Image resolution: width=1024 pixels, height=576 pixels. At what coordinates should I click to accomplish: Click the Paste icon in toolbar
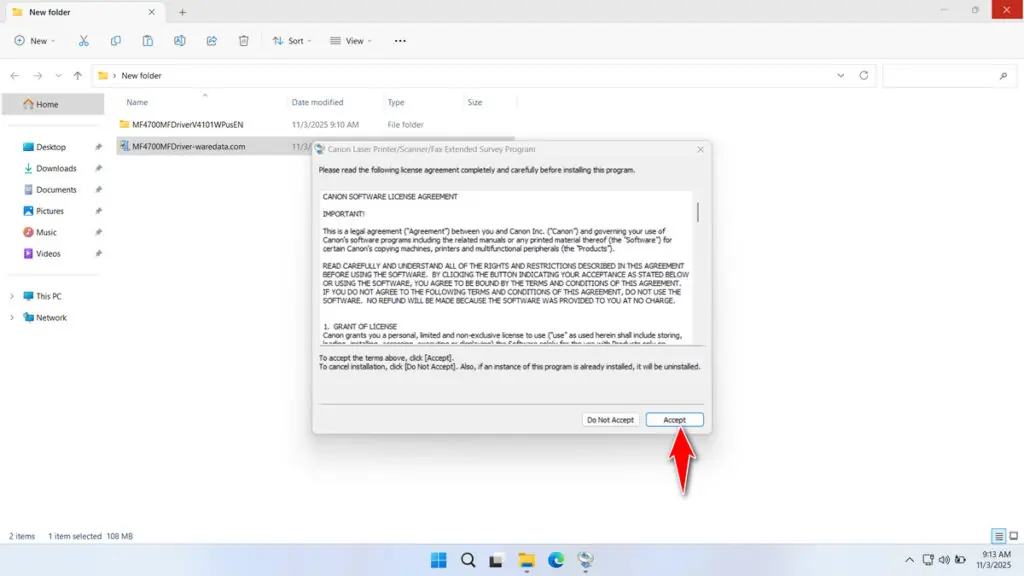coord(148,41)
